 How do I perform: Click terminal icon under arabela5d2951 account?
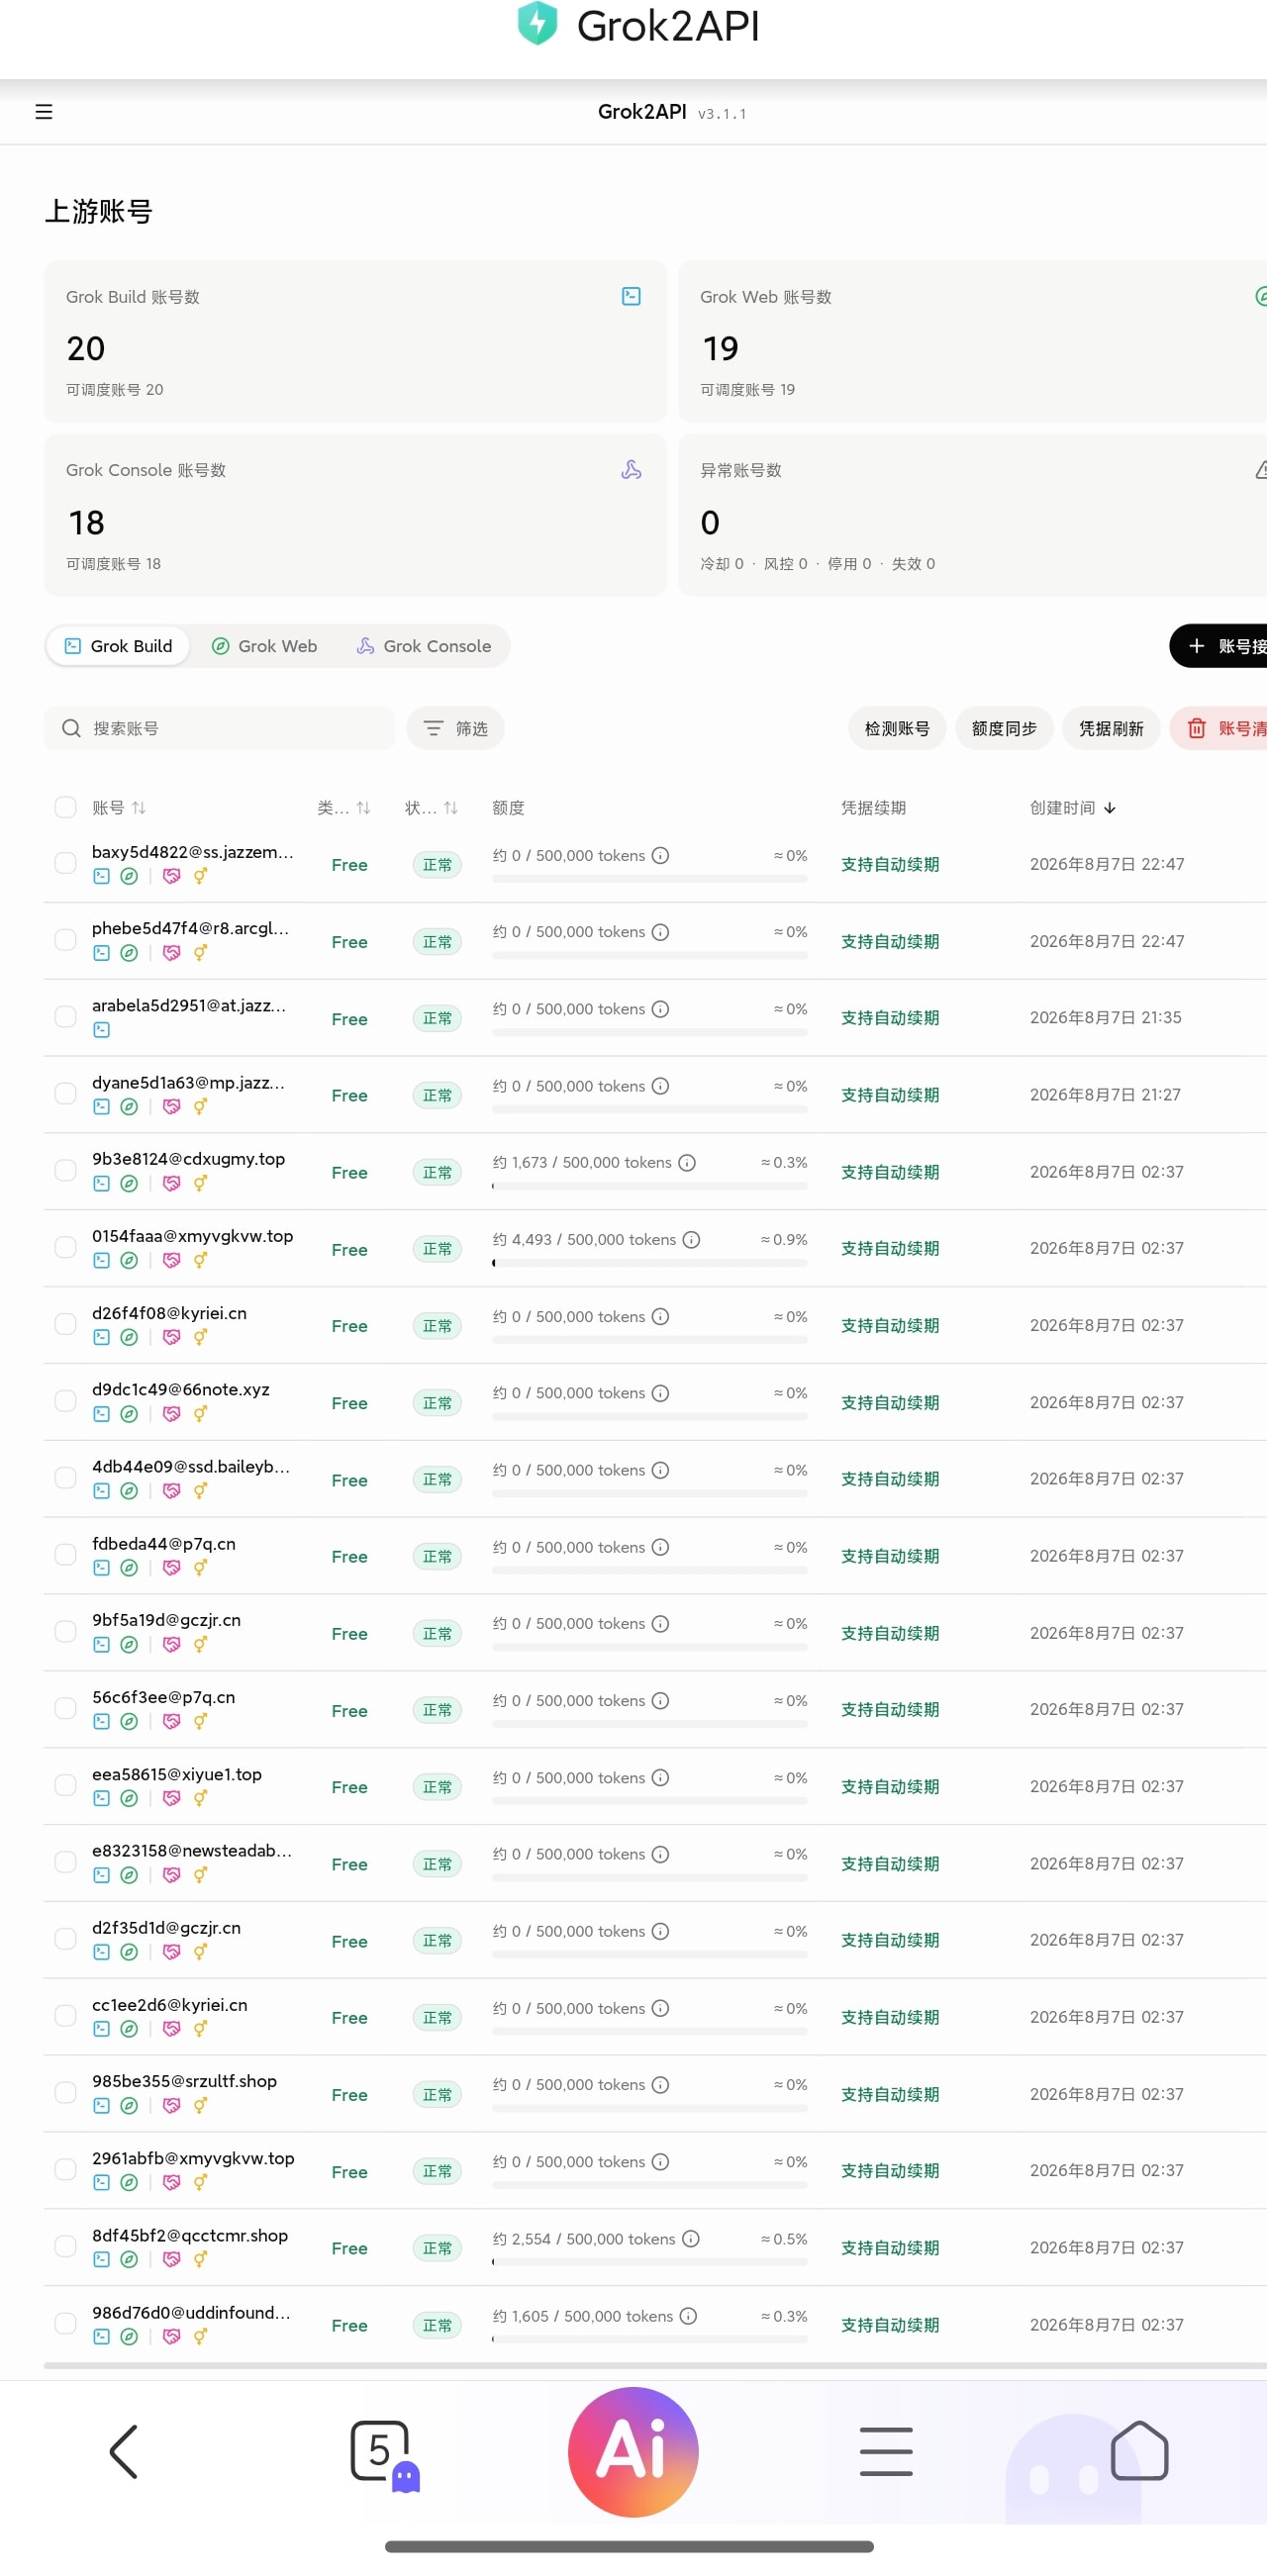(101, 1030)
